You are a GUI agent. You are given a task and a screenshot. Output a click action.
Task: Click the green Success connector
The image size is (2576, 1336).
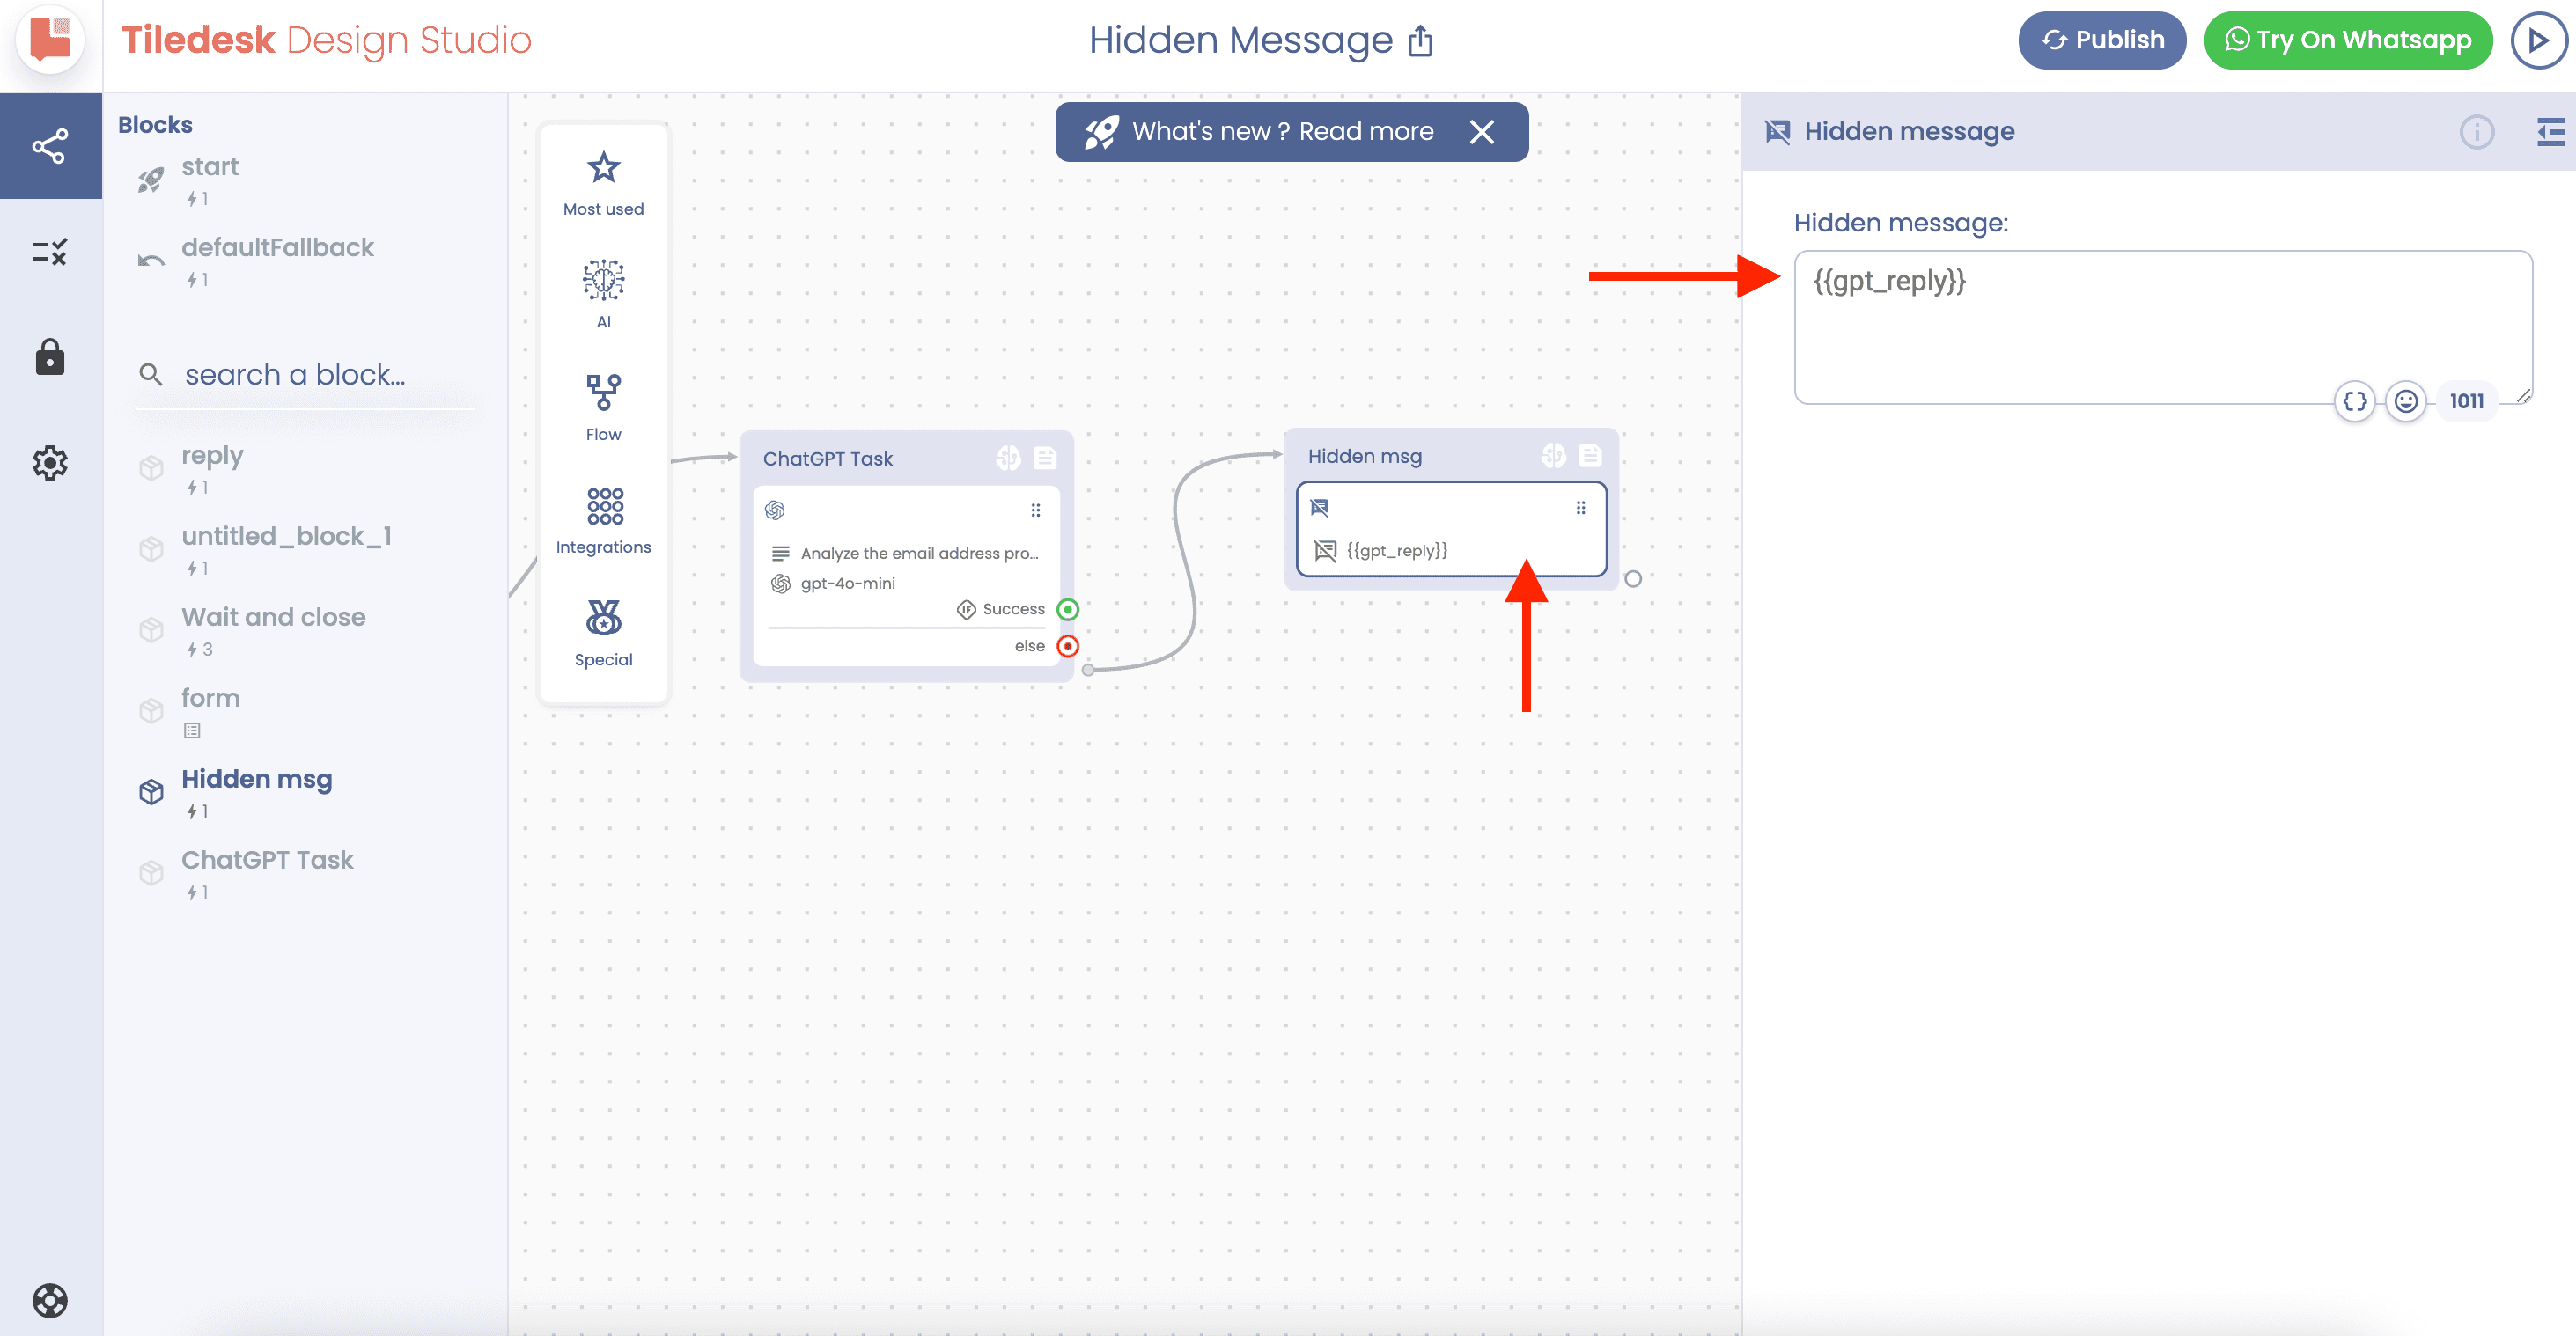(x=1068, y=609)
